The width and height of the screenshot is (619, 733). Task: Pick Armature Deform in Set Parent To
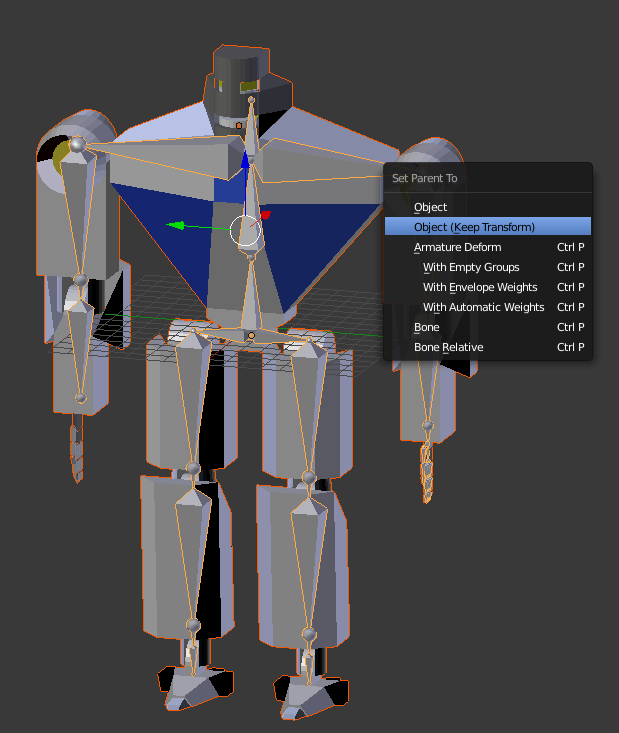click(x=457, y=247)
